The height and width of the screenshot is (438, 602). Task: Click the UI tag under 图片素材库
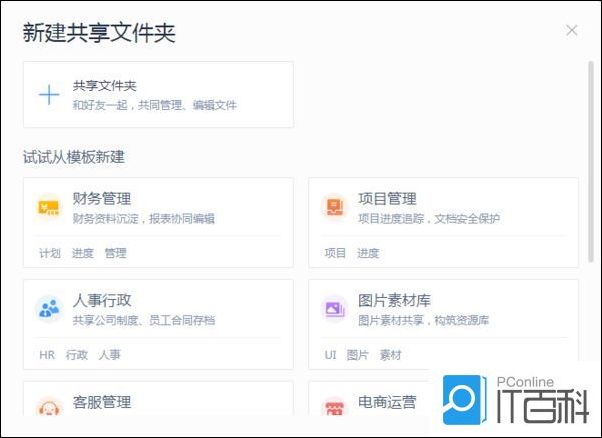point(330,354)
